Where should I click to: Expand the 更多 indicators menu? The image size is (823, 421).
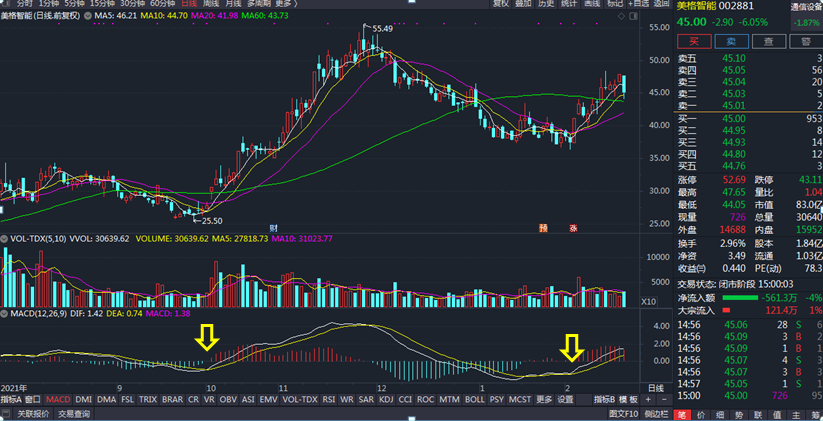click(x=544, y=399)
